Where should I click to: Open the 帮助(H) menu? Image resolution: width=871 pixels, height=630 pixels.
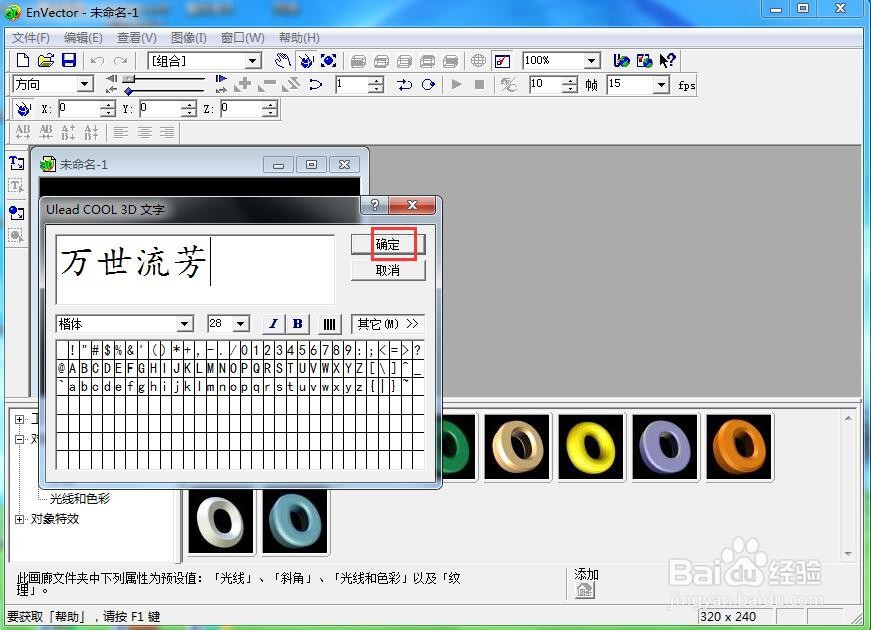pyautogui.click(x=299, y=38)
